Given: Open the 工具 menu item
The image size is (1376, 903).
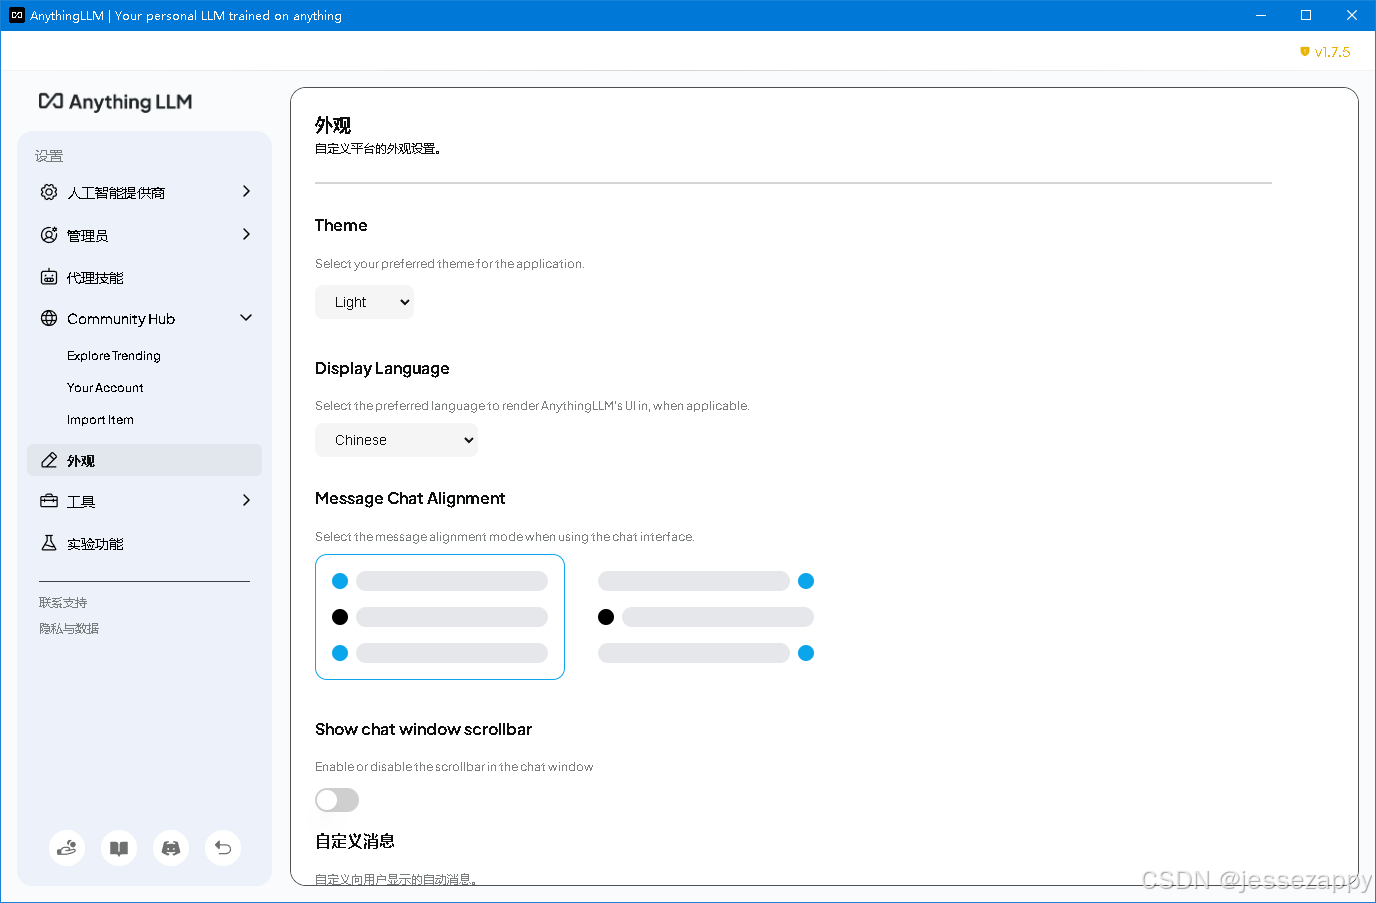Looking at the screenshot, I should (x=145, y=501).
